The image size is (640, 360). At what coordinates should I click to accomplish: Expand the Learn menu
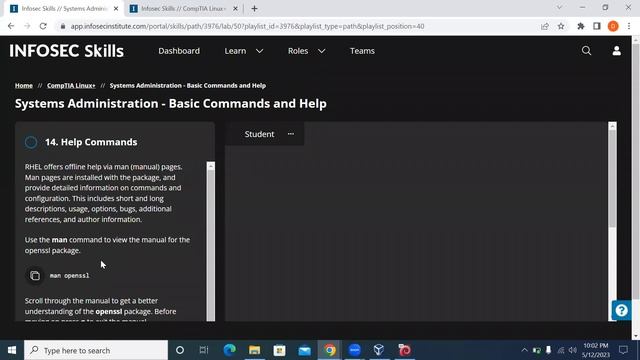tap(244, 51)
